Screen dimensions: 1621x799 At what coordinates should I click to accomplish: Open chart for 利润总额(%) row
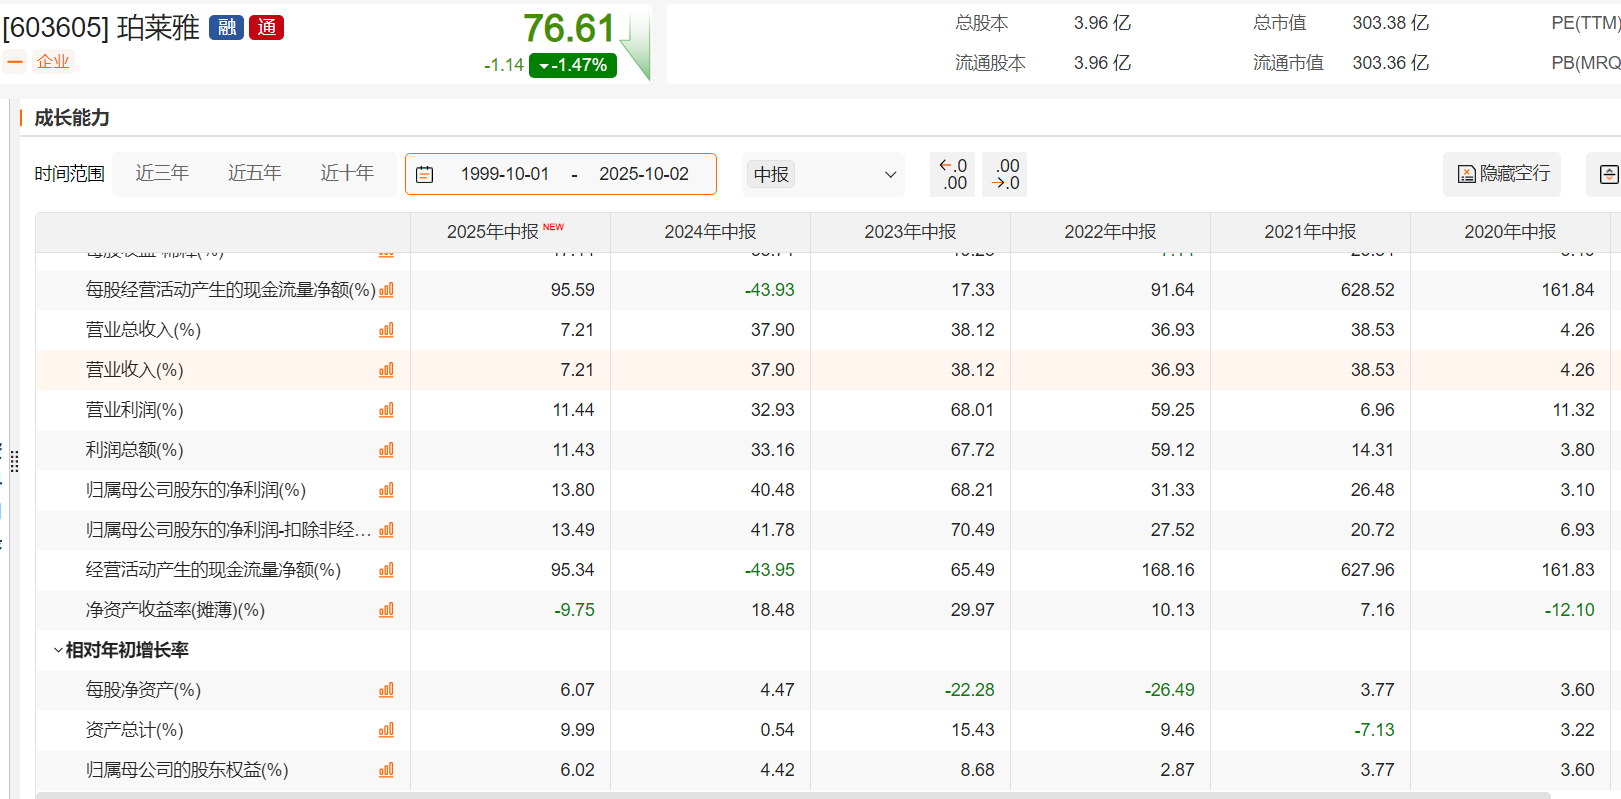coord(386,450)
